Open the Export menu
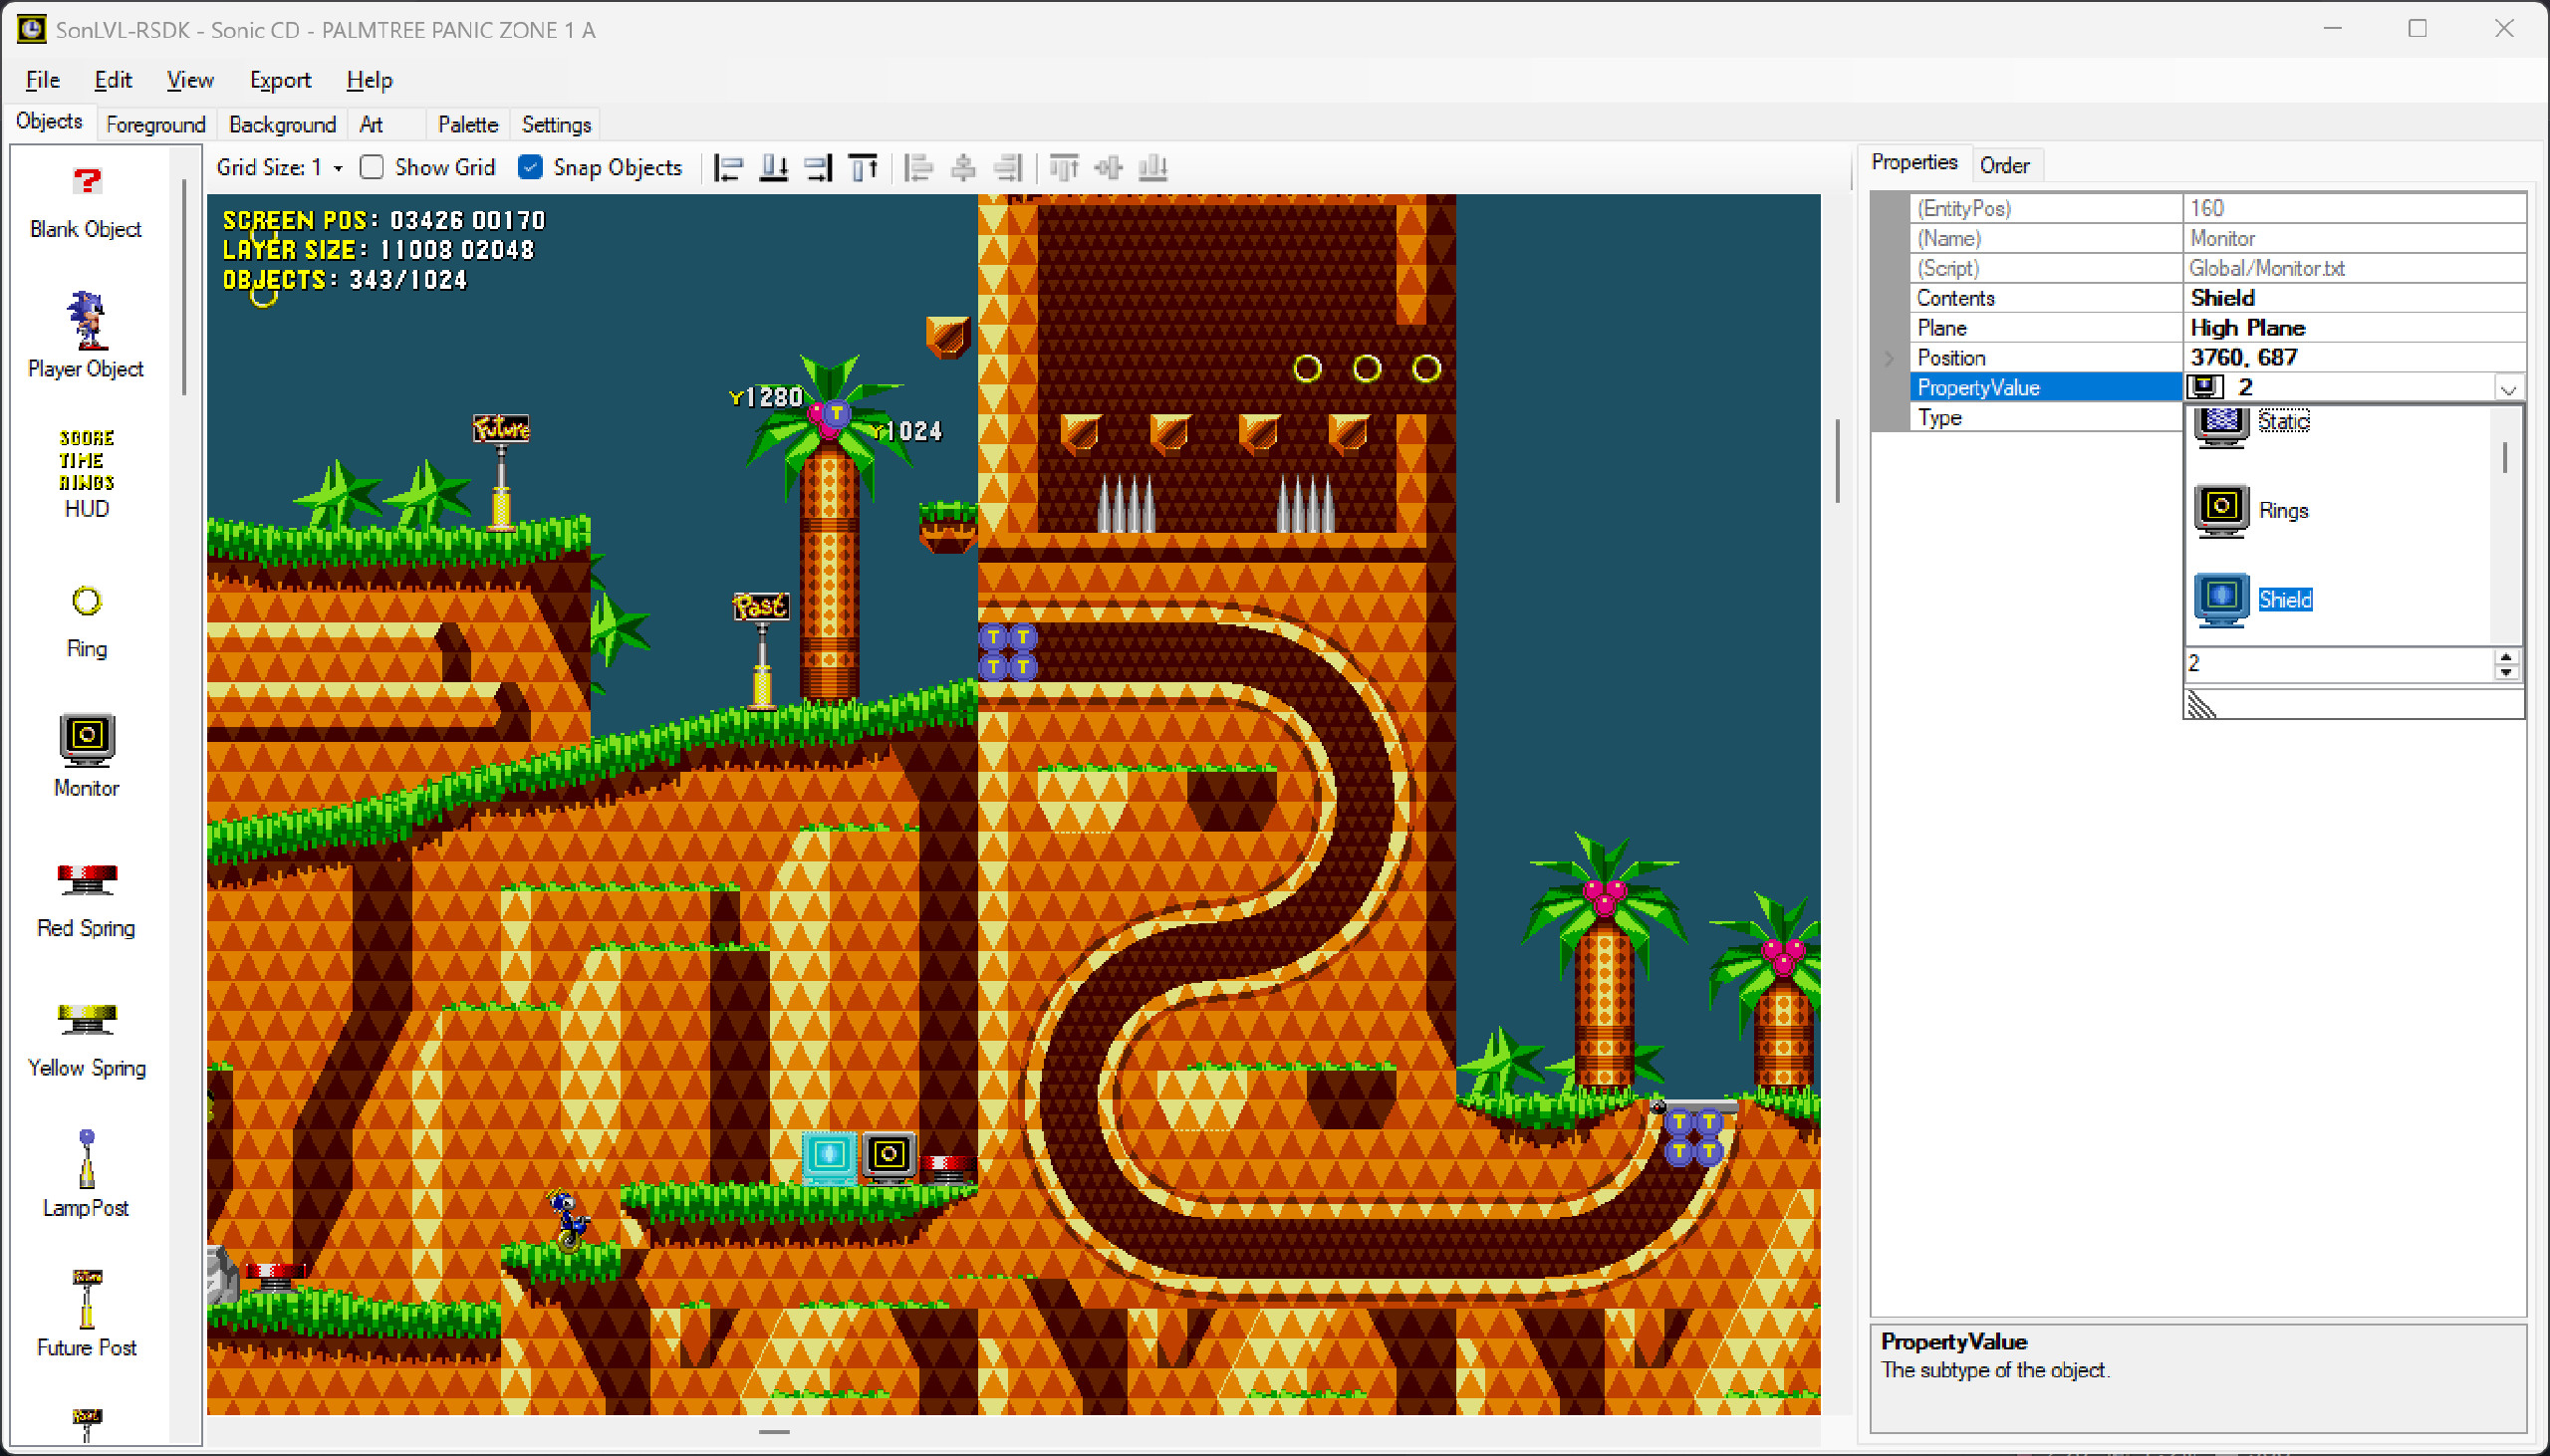The height and width of the screenshot is (1456, 2550). (280, 80)
